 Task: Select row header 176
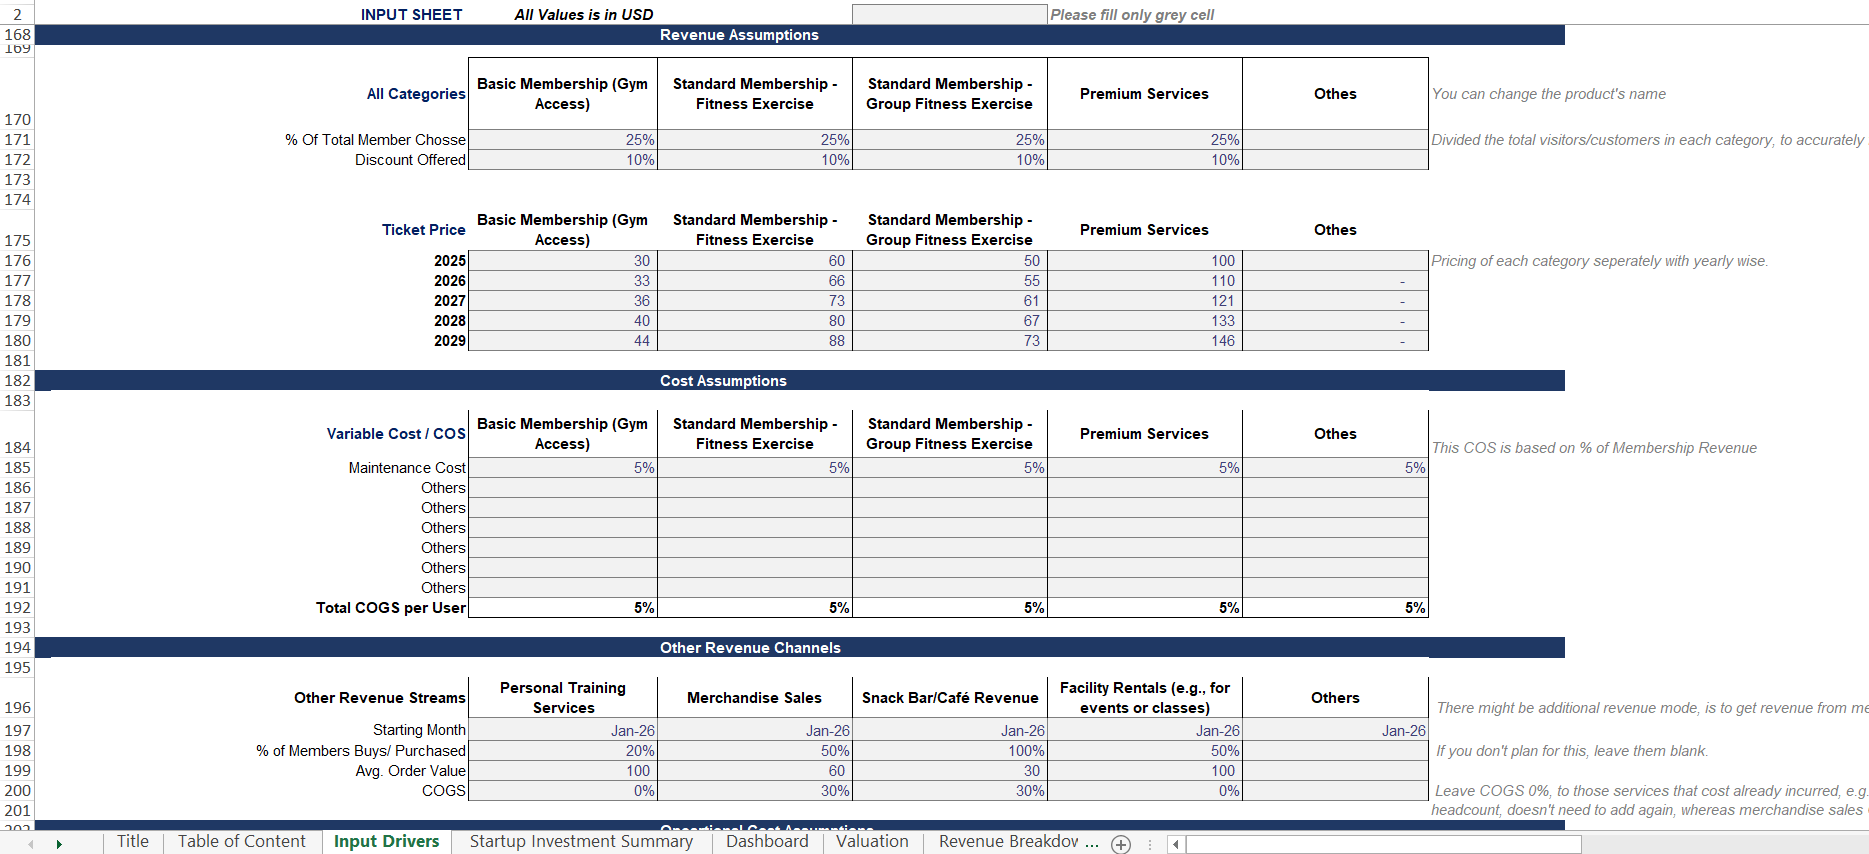click(17, 261)
